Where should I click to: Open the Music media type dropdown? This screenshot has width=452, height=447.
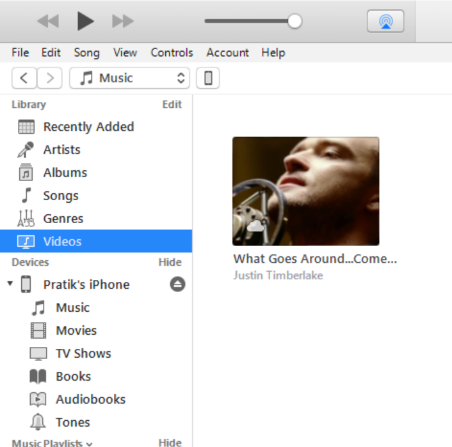[129, 78]
